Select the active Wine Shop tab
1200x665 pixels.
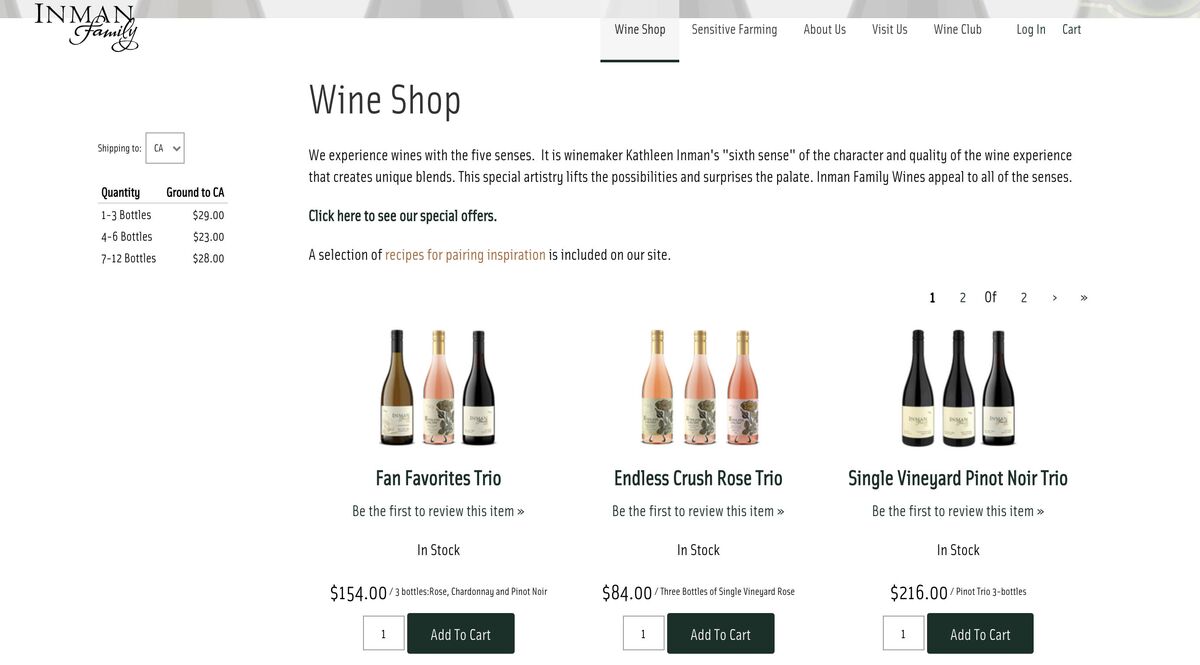pos(639,29)
